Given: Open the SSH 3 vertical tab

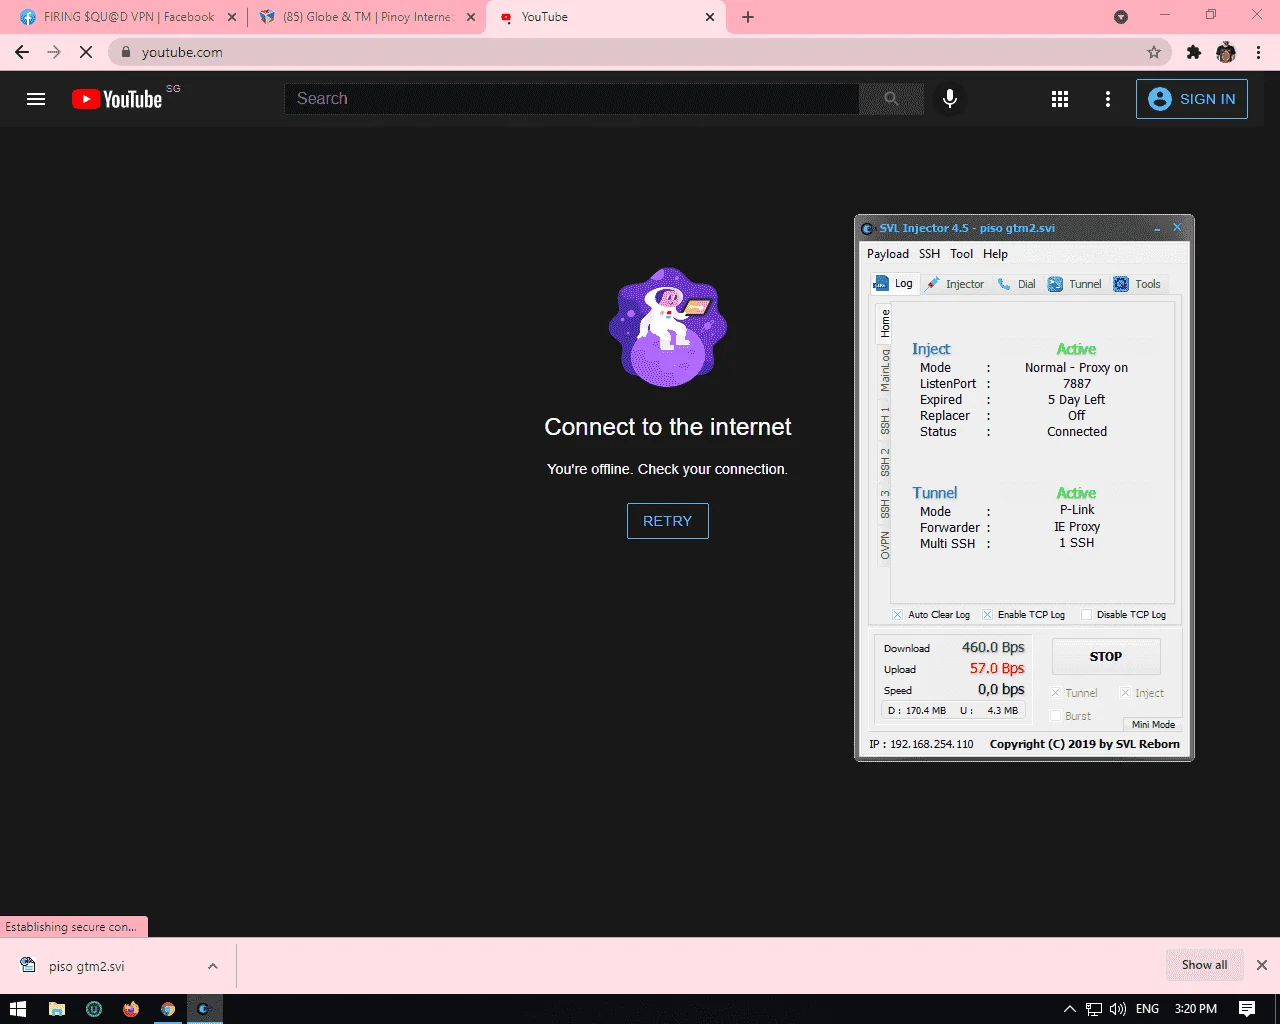Looking at the screenshot, I should 884,504.
